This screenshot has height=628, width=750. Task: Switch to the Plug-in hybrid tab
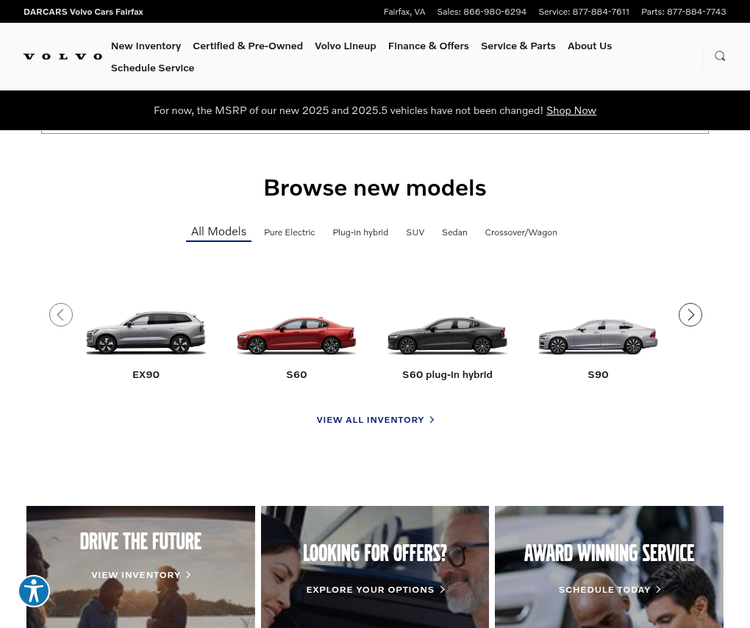pyautogui.click(x=360, y=232)
